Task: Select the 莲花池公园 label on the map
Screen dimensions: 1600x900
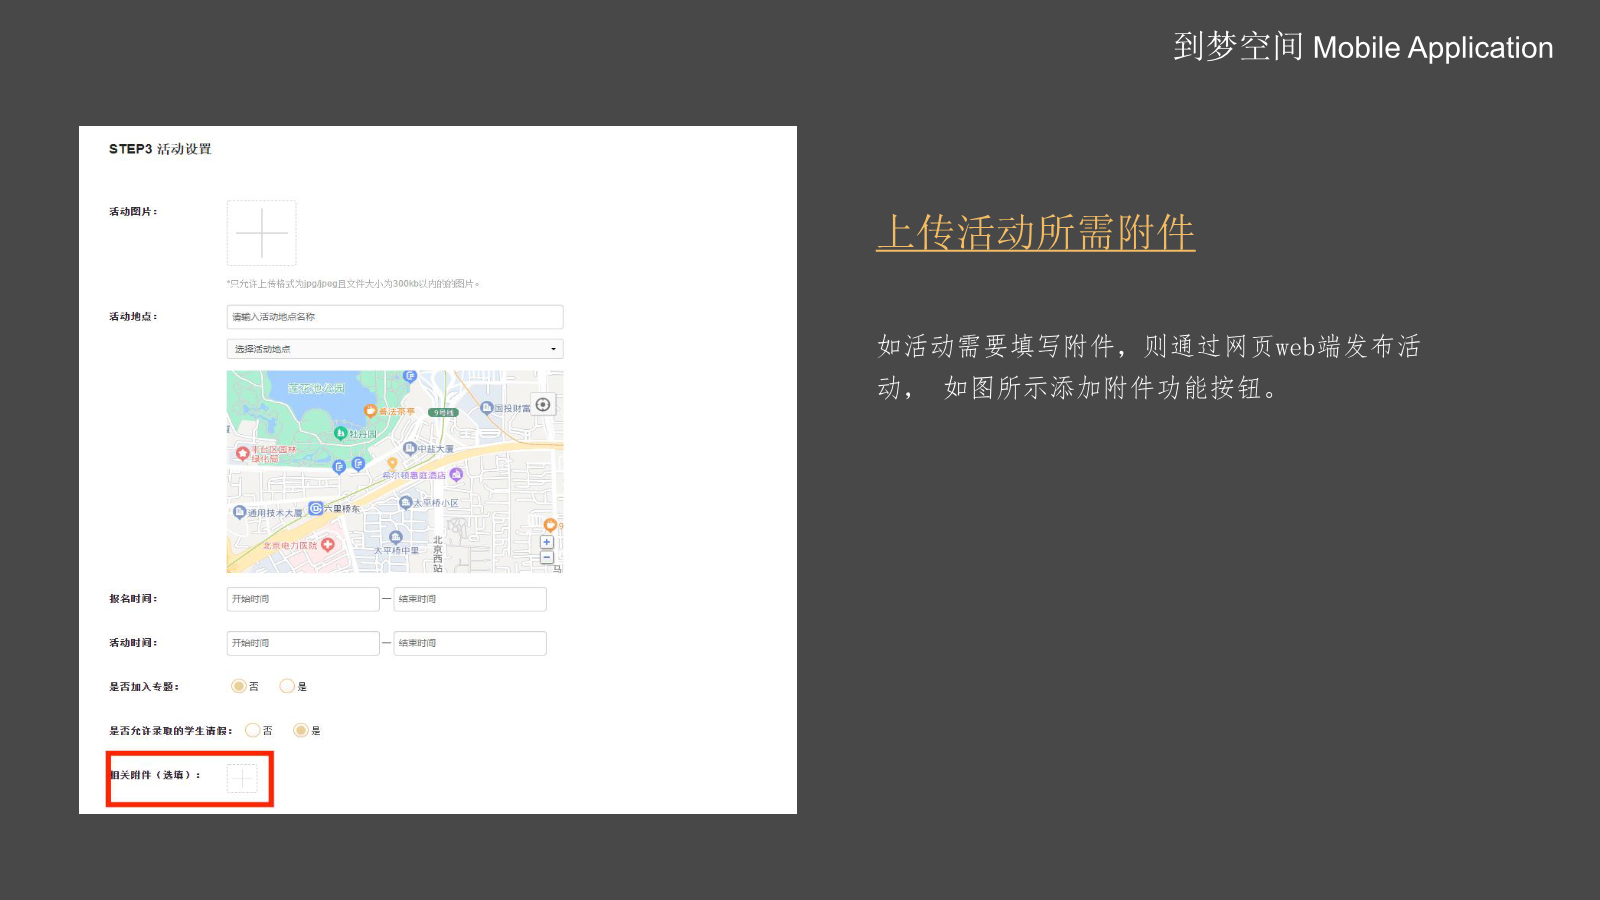Action: point(316,388)
